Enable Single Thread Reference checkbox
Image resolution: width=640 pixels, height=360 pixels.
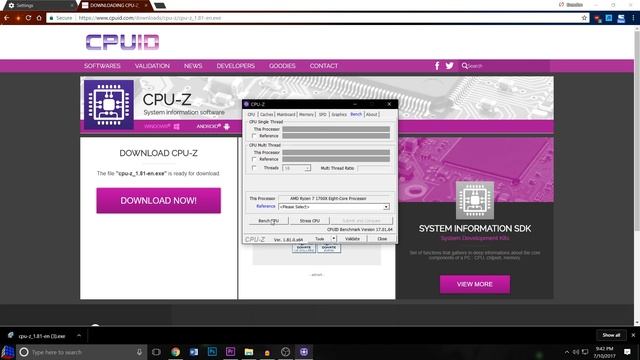tap(254, 136)
